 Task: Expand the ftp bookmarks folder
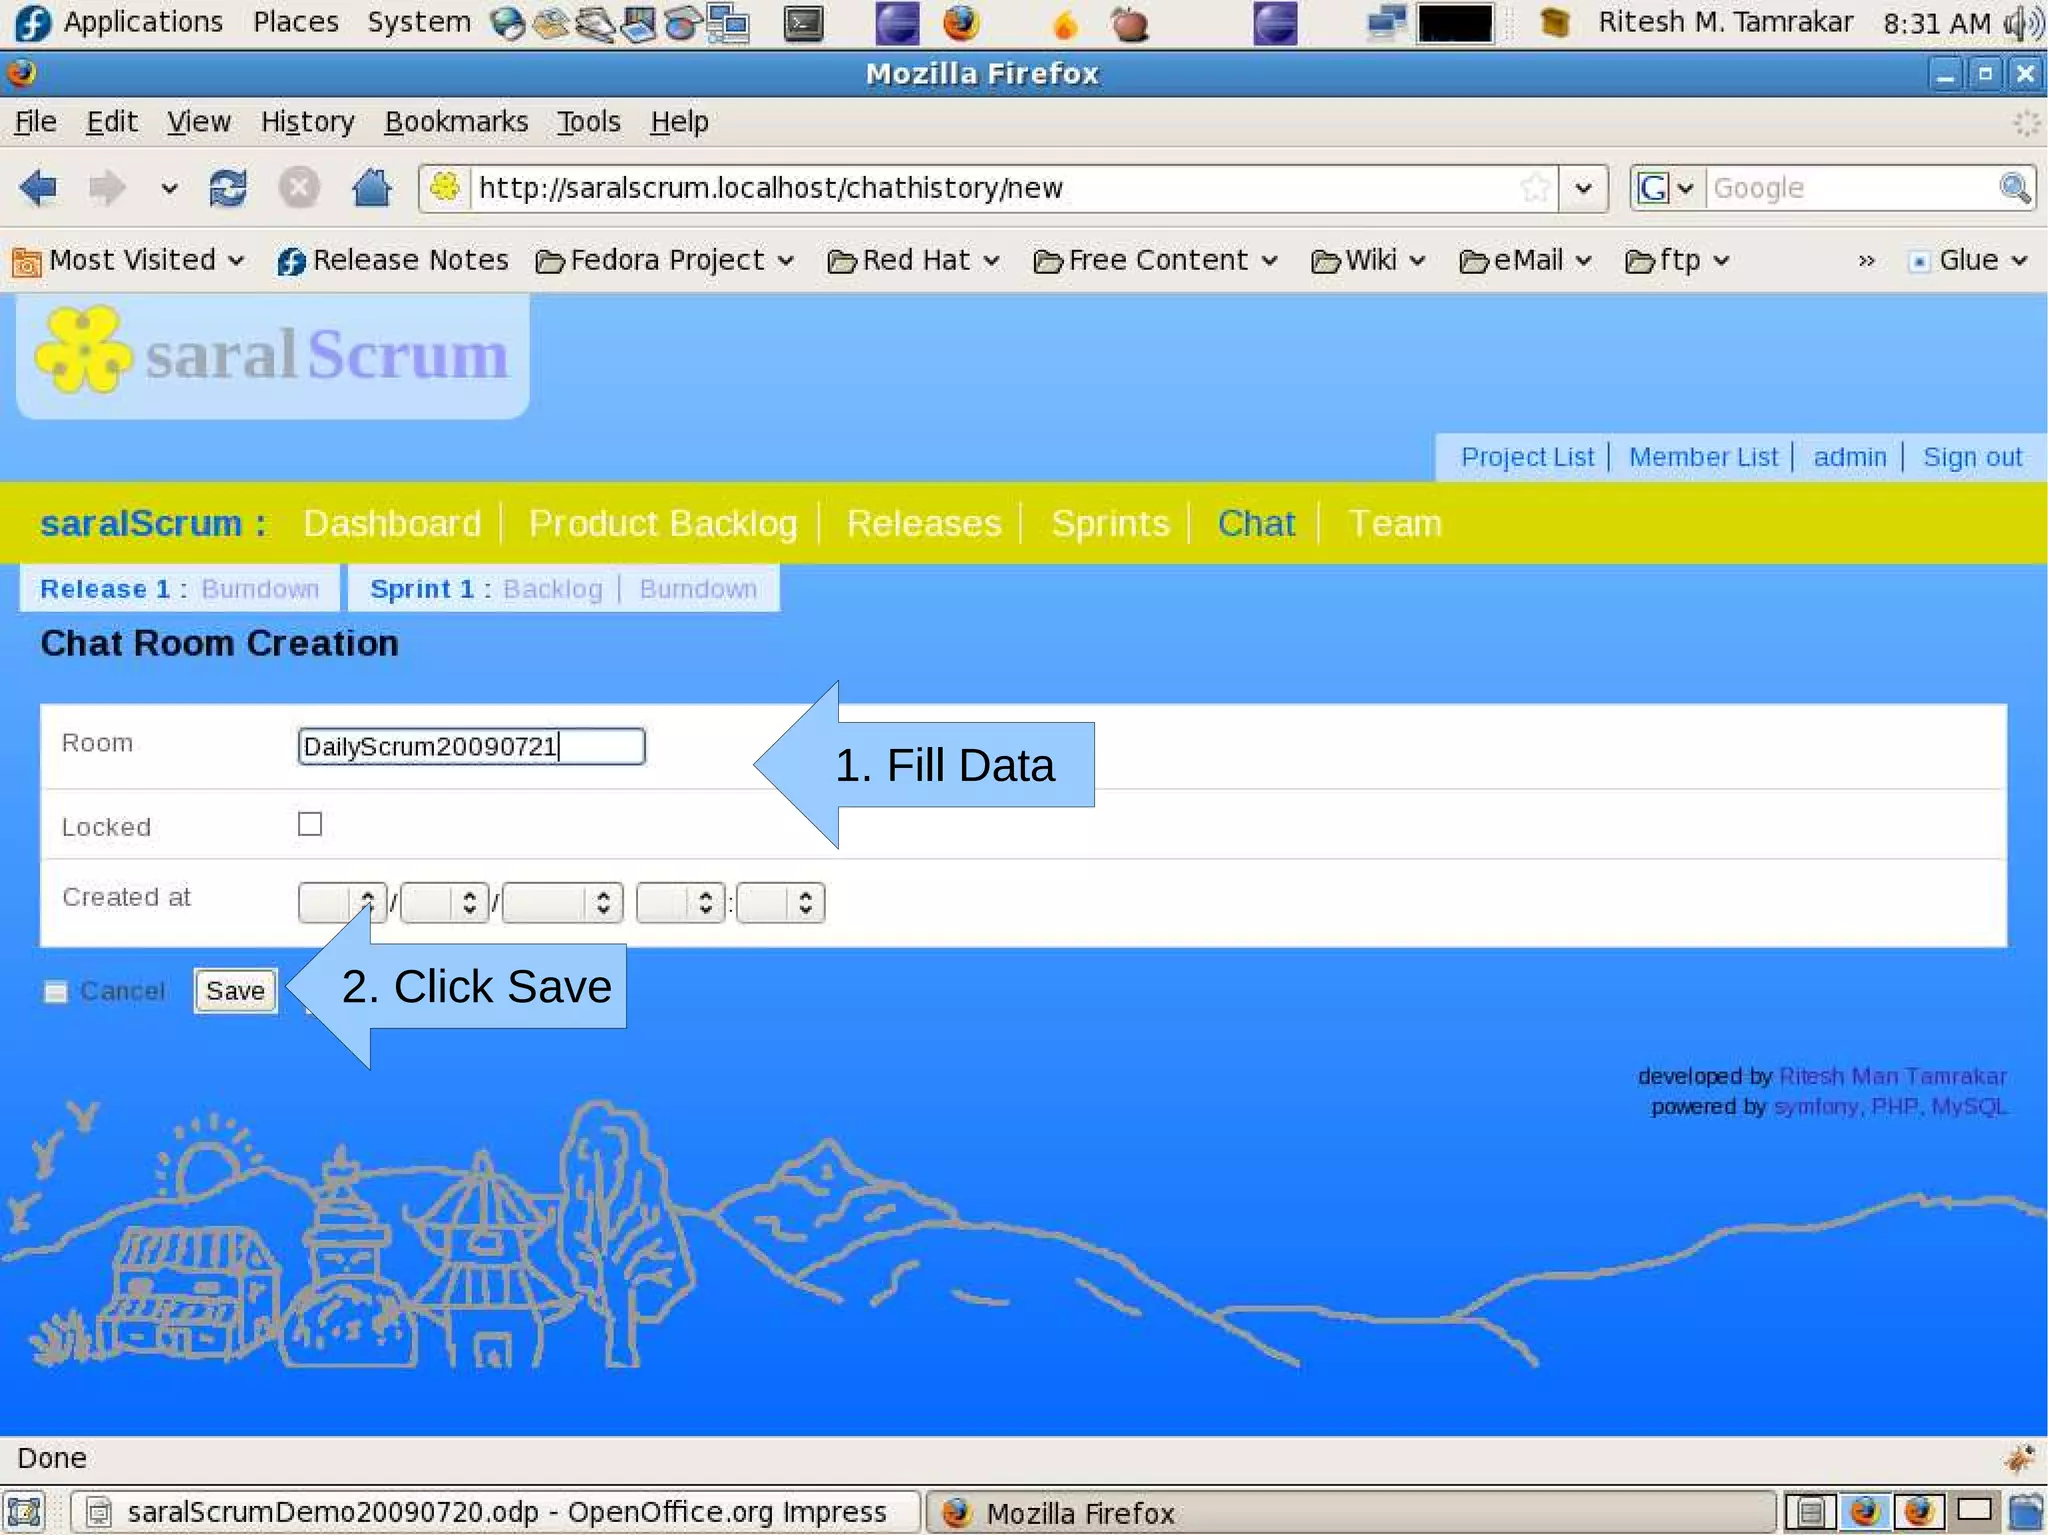tap(1677, 260)
